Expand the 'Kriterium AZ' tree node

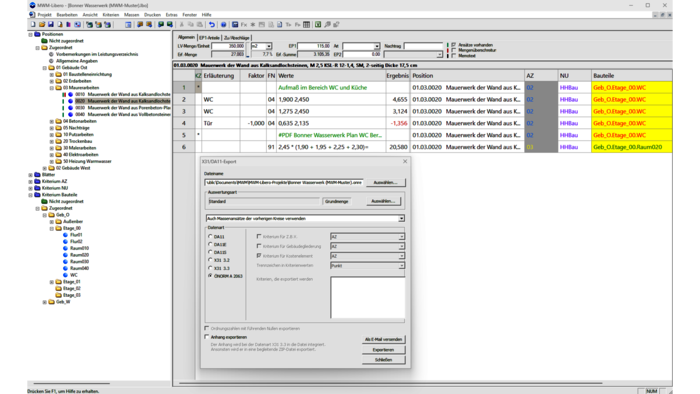[x=30, y=182]
